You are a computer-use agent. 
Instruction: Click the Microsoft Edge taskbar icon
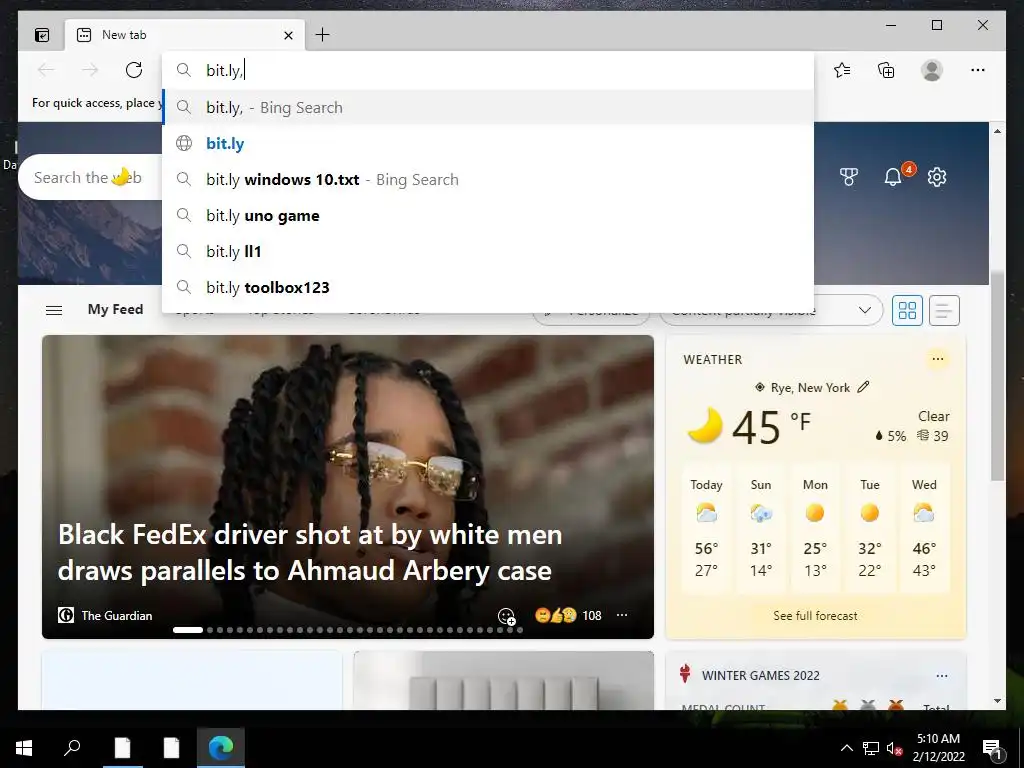(x=221, y=748)
